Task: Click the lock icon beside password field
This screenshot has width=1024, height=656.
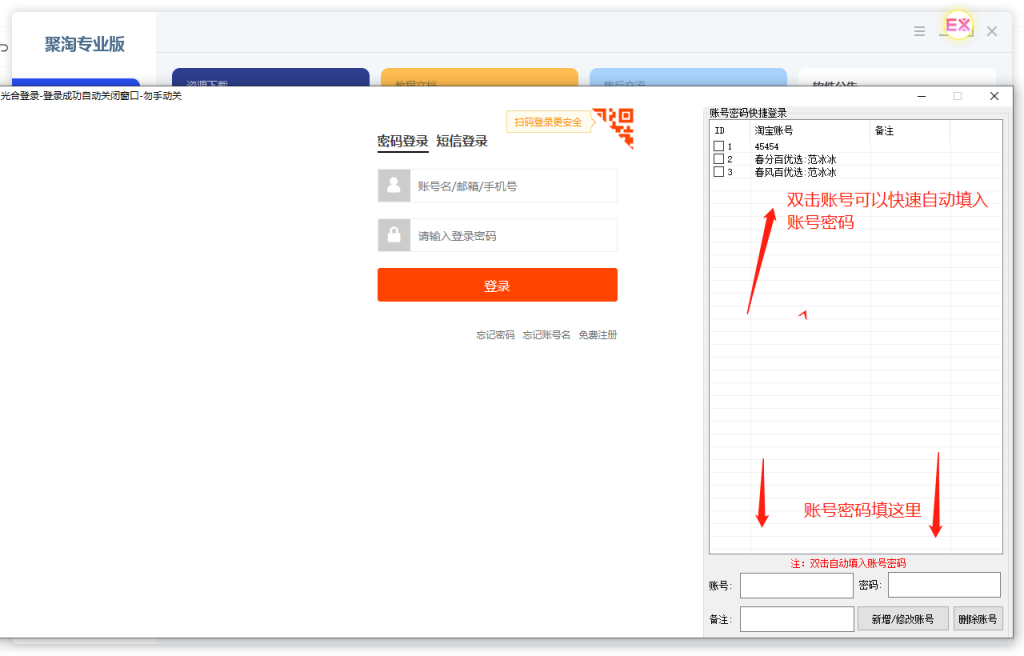Action: pos(394,235)
